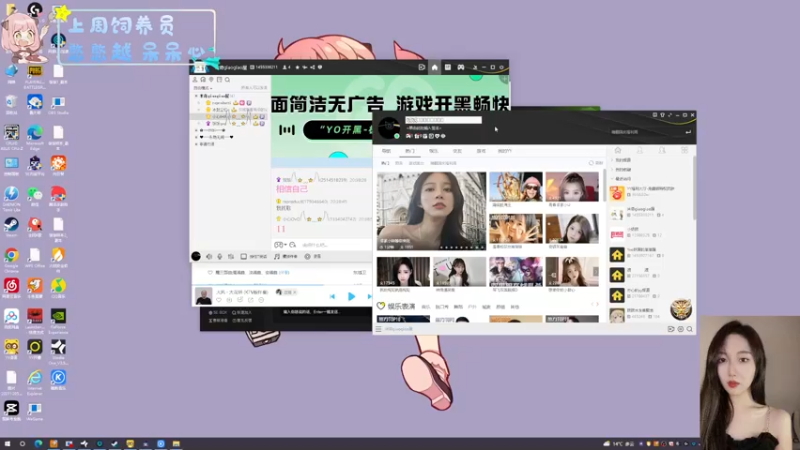Open the home icon in YY channel title bar
Image resolution: width=800 pixels, height=450 pixels.
click(434, 67)
